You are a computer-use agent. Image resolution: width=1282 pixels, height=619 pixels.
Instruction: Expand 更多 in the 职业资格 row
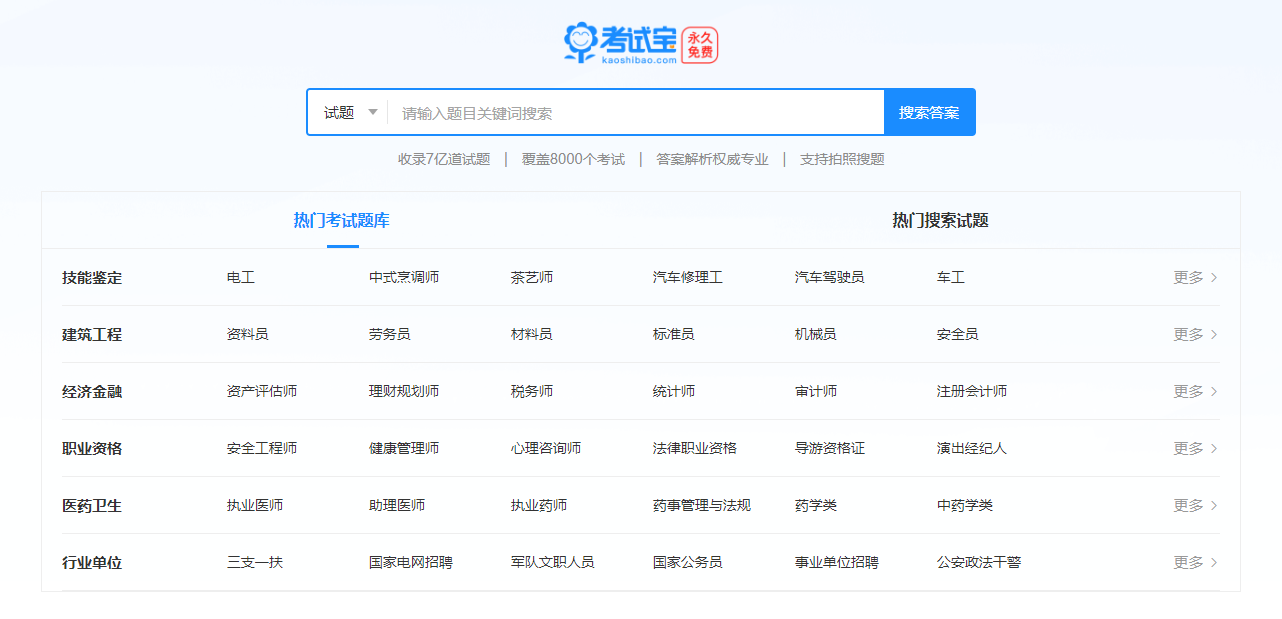[x=1195, y=448]
